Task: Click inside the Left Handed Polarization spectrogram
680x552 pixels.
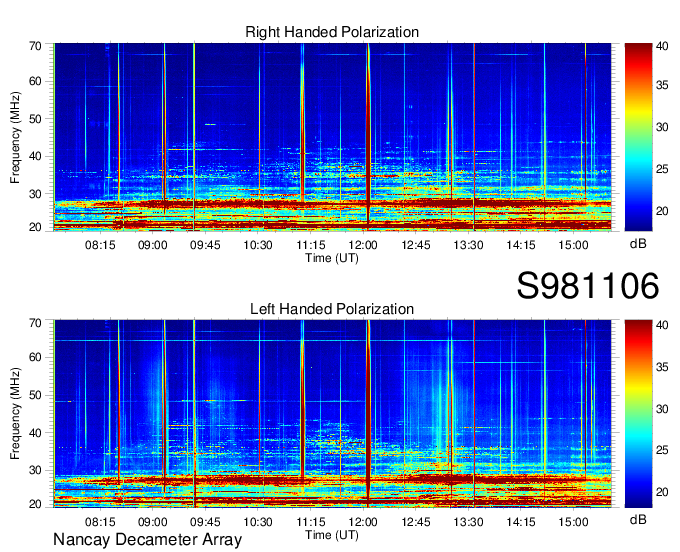Action: [x=332, y=414]
